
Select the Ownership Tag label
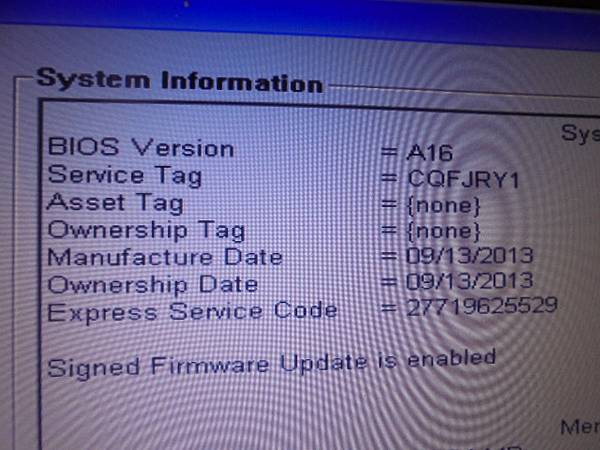[146, 230]
